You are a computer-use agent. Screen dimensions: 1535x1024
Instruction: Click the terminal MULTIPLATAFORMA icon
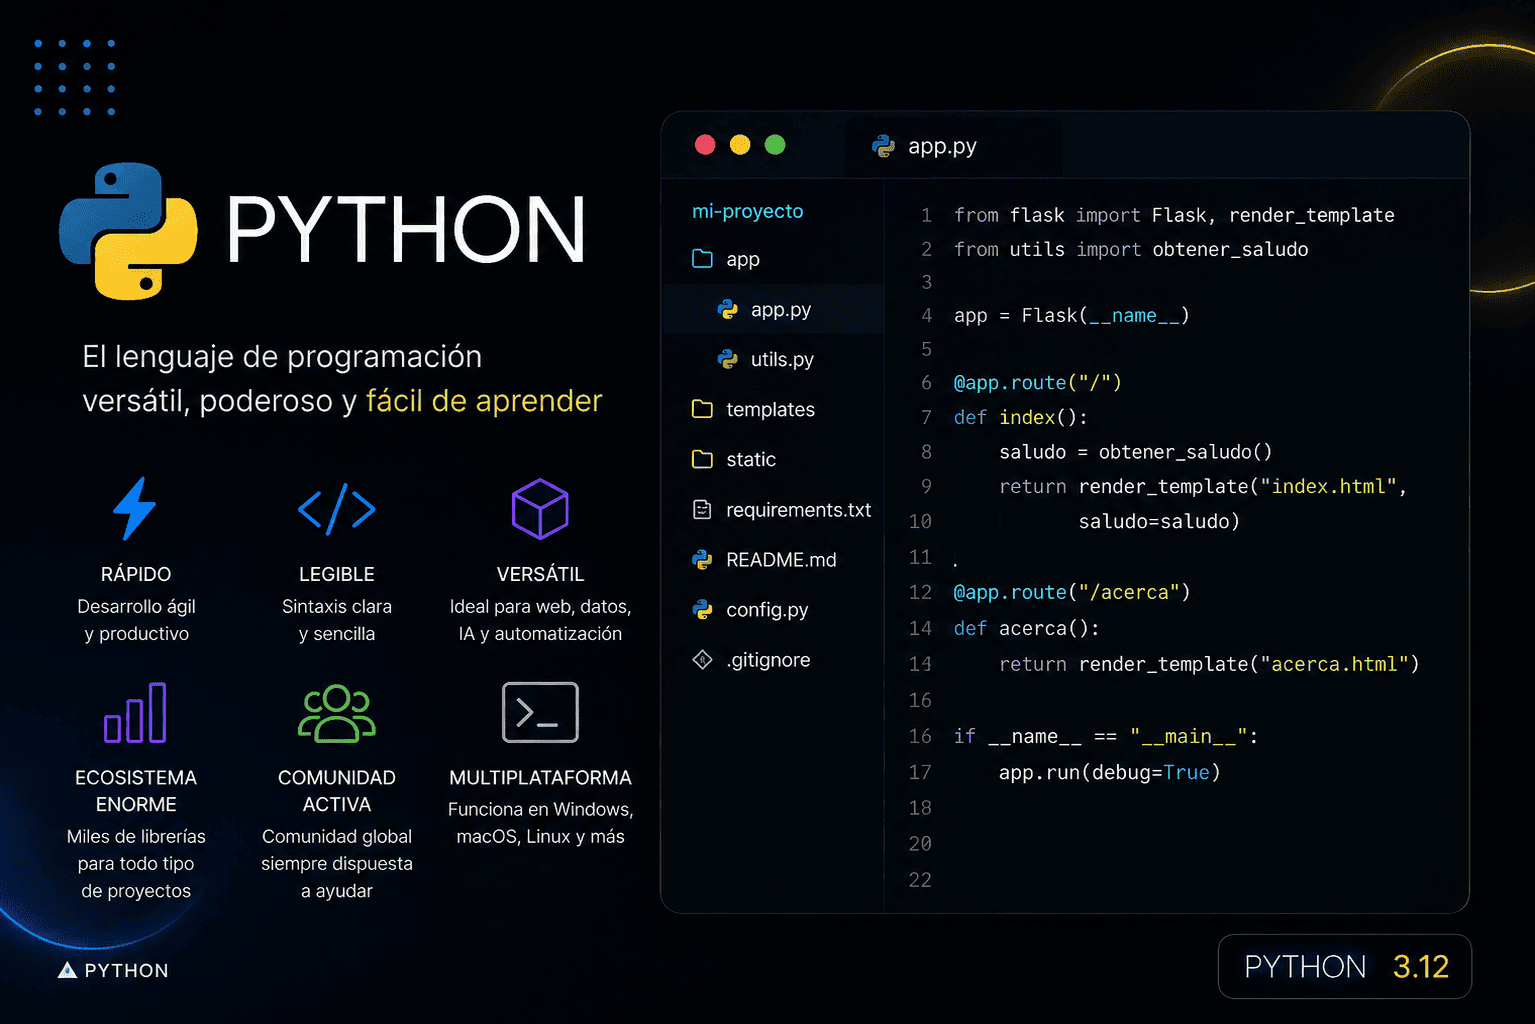pos(540,712)
